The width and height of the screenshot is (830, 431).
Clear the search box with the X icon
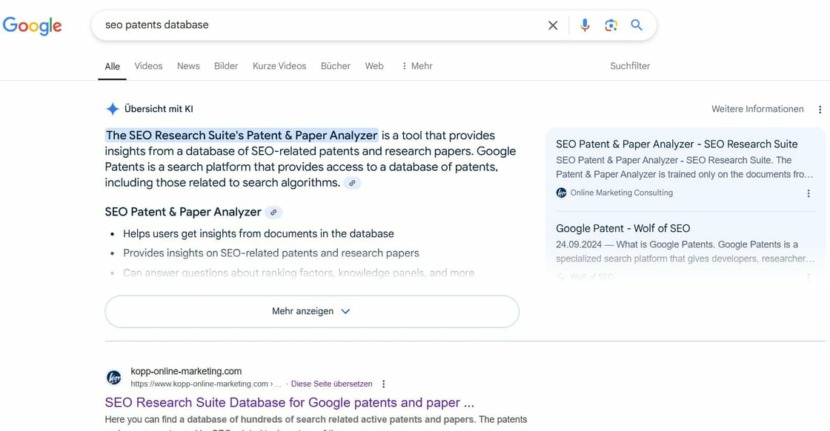tap(553, 25)
